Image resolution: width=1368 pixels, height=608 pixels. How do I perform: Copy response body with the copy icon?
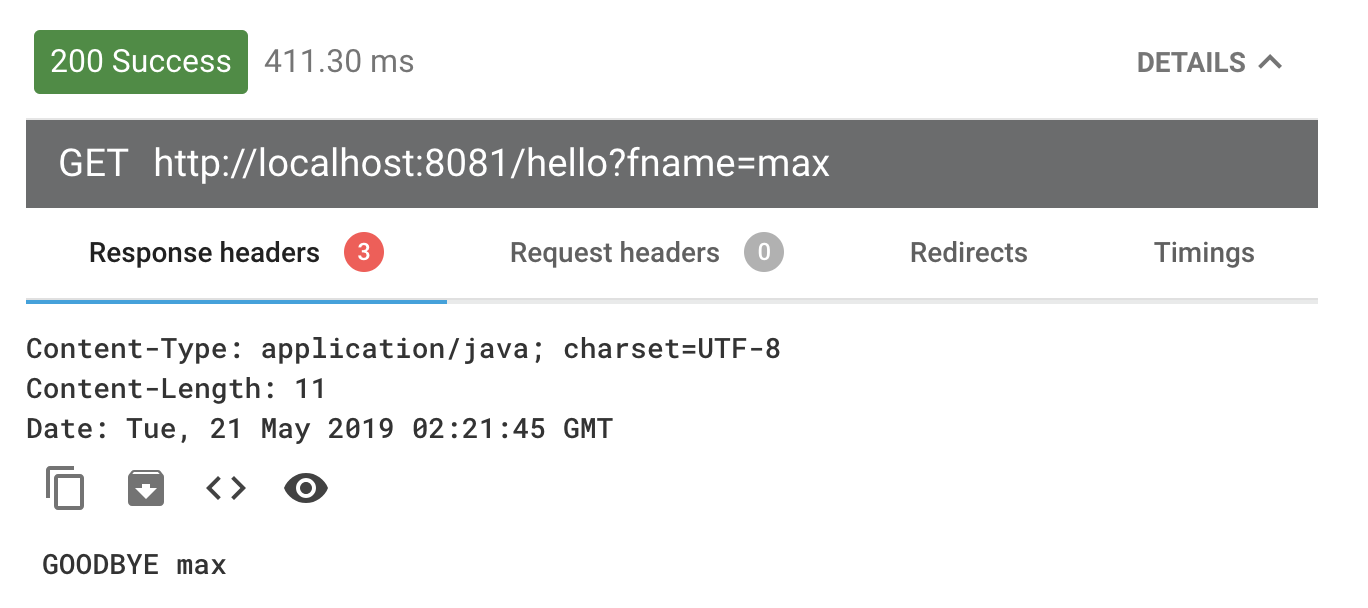point(65,488)
